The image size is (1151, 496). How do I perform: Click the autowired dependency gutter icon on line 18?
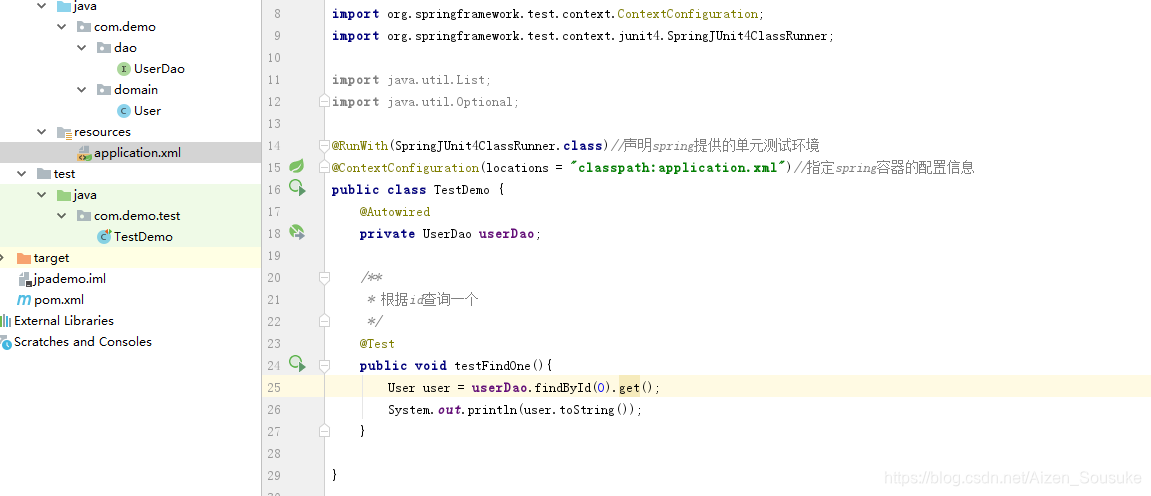(297, 233)
